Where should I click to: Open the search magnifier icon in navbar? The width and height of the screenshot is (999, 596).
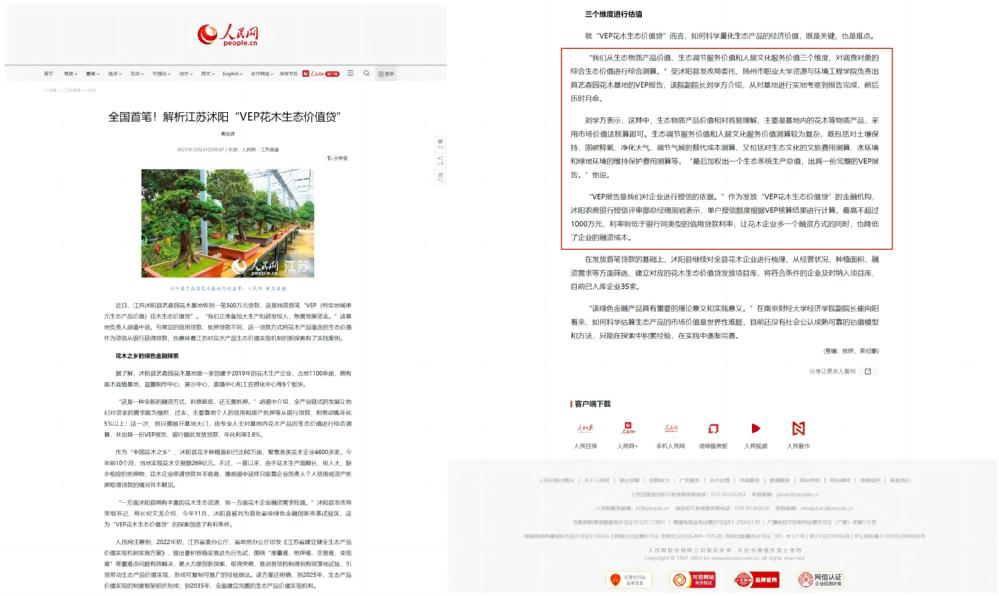click(x=366, y=73)
